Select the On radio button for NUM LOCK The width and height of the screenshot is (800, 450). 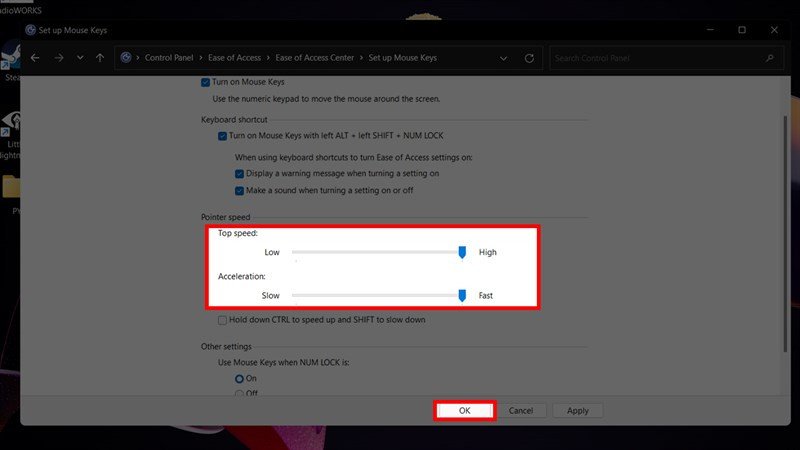[239, 379]
